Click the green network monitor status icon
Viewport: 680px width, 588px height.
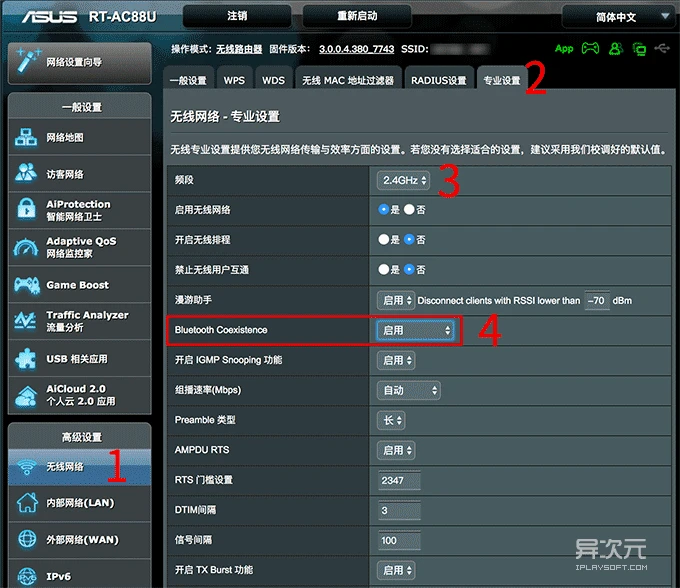pyautogui.click(x=639, y=49)
